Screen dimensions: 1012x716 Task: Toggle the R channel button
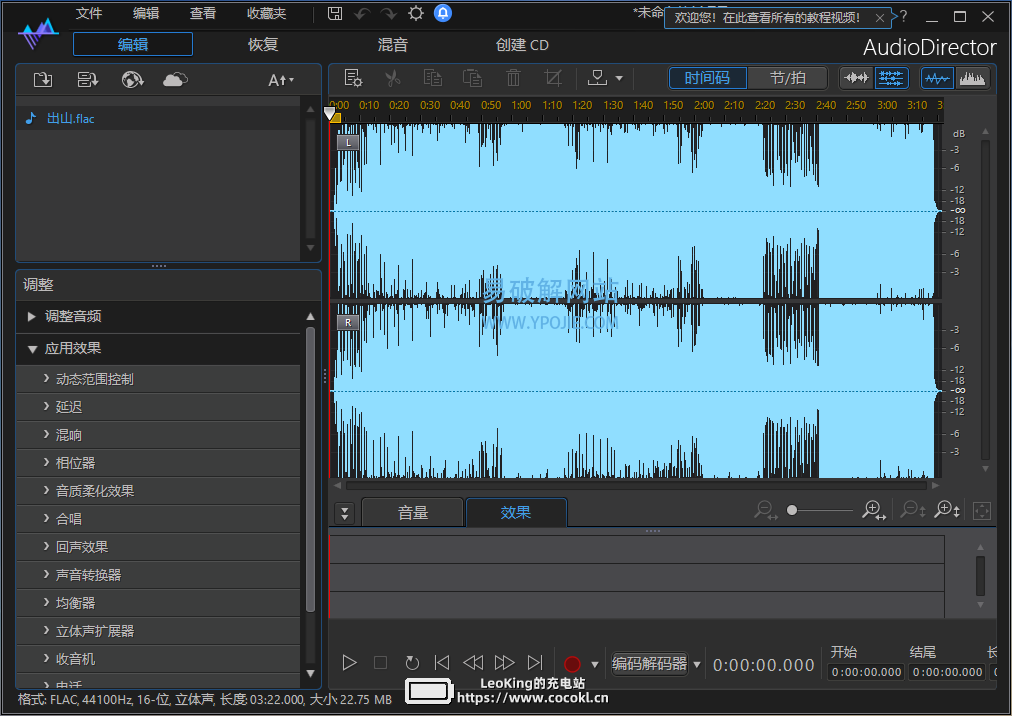click(348, 323)
